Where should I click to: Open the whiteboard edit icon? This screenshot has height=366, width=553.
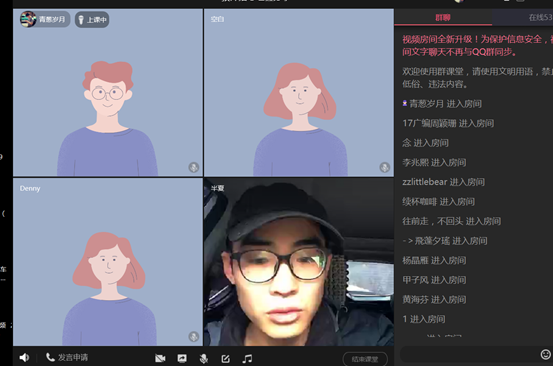225,359
